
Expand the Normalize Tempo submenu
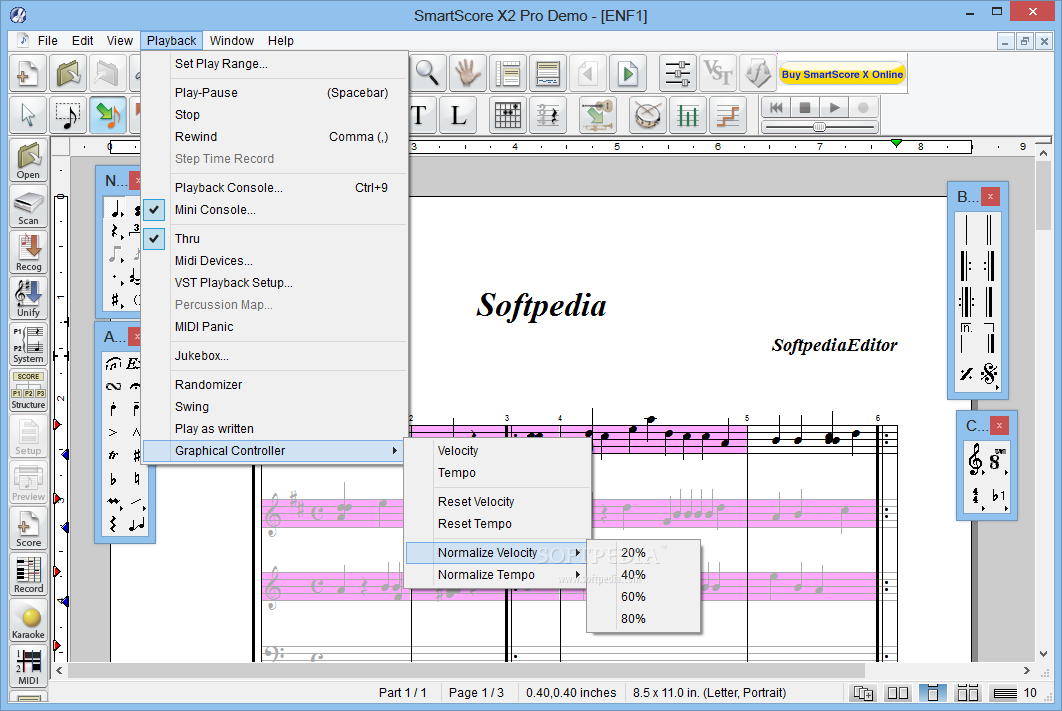pyautogui.click(x=496, y=575)
